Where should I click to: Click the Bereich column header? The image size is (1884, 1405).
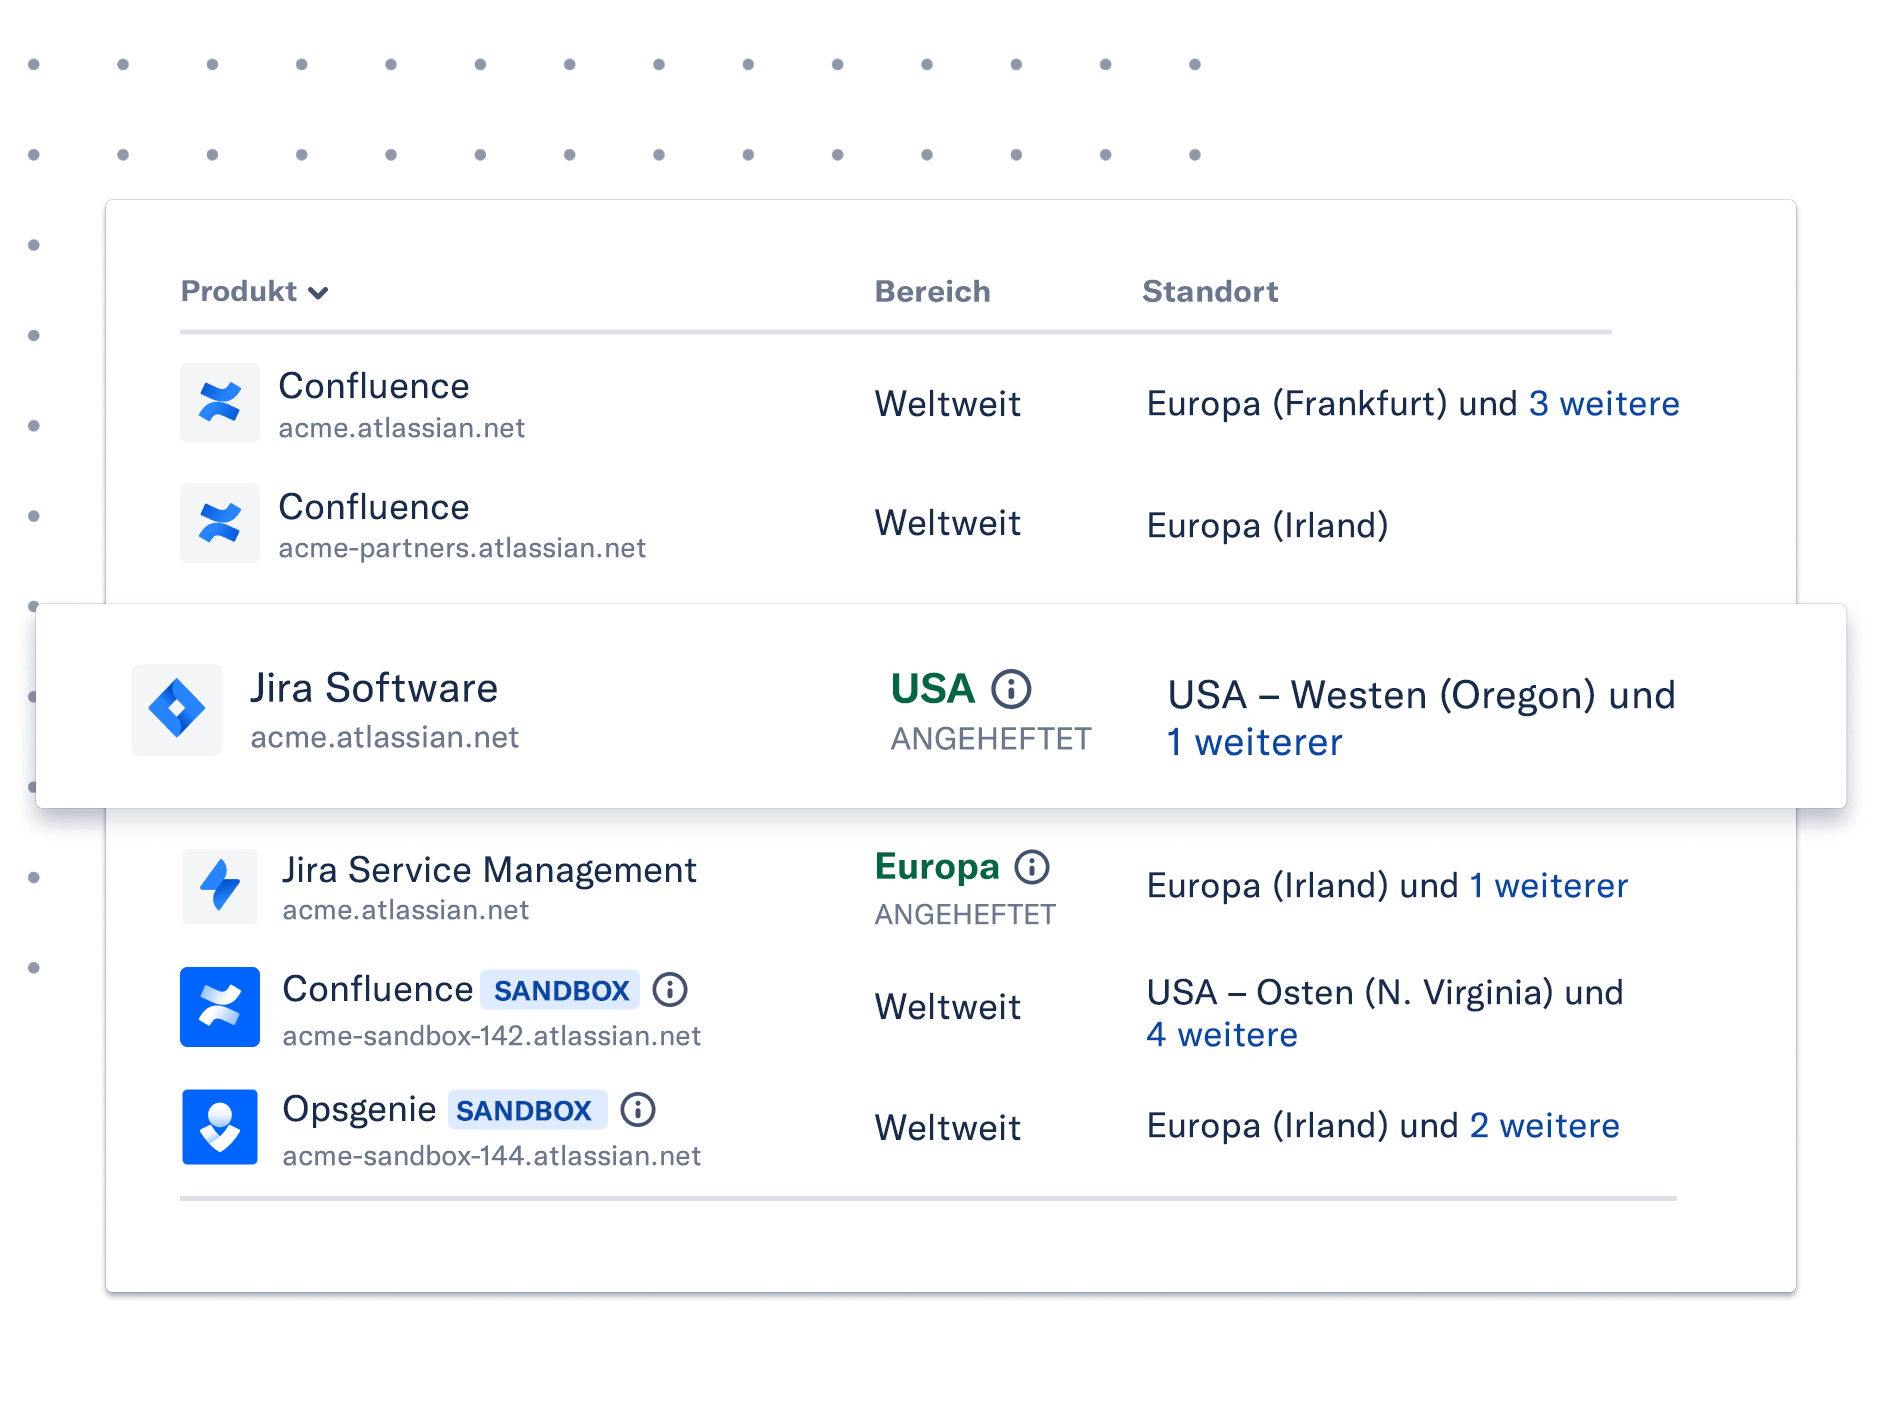pos(932,291)
